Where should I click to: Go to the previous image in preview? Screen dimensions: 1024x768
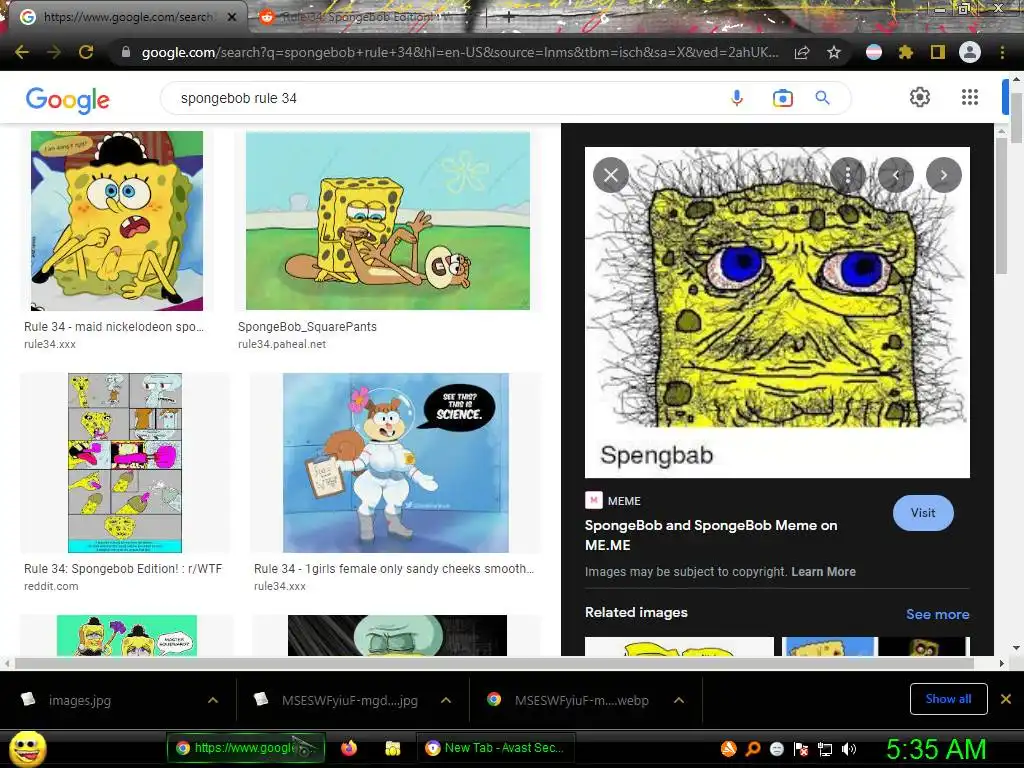click(x=895, y=175)
